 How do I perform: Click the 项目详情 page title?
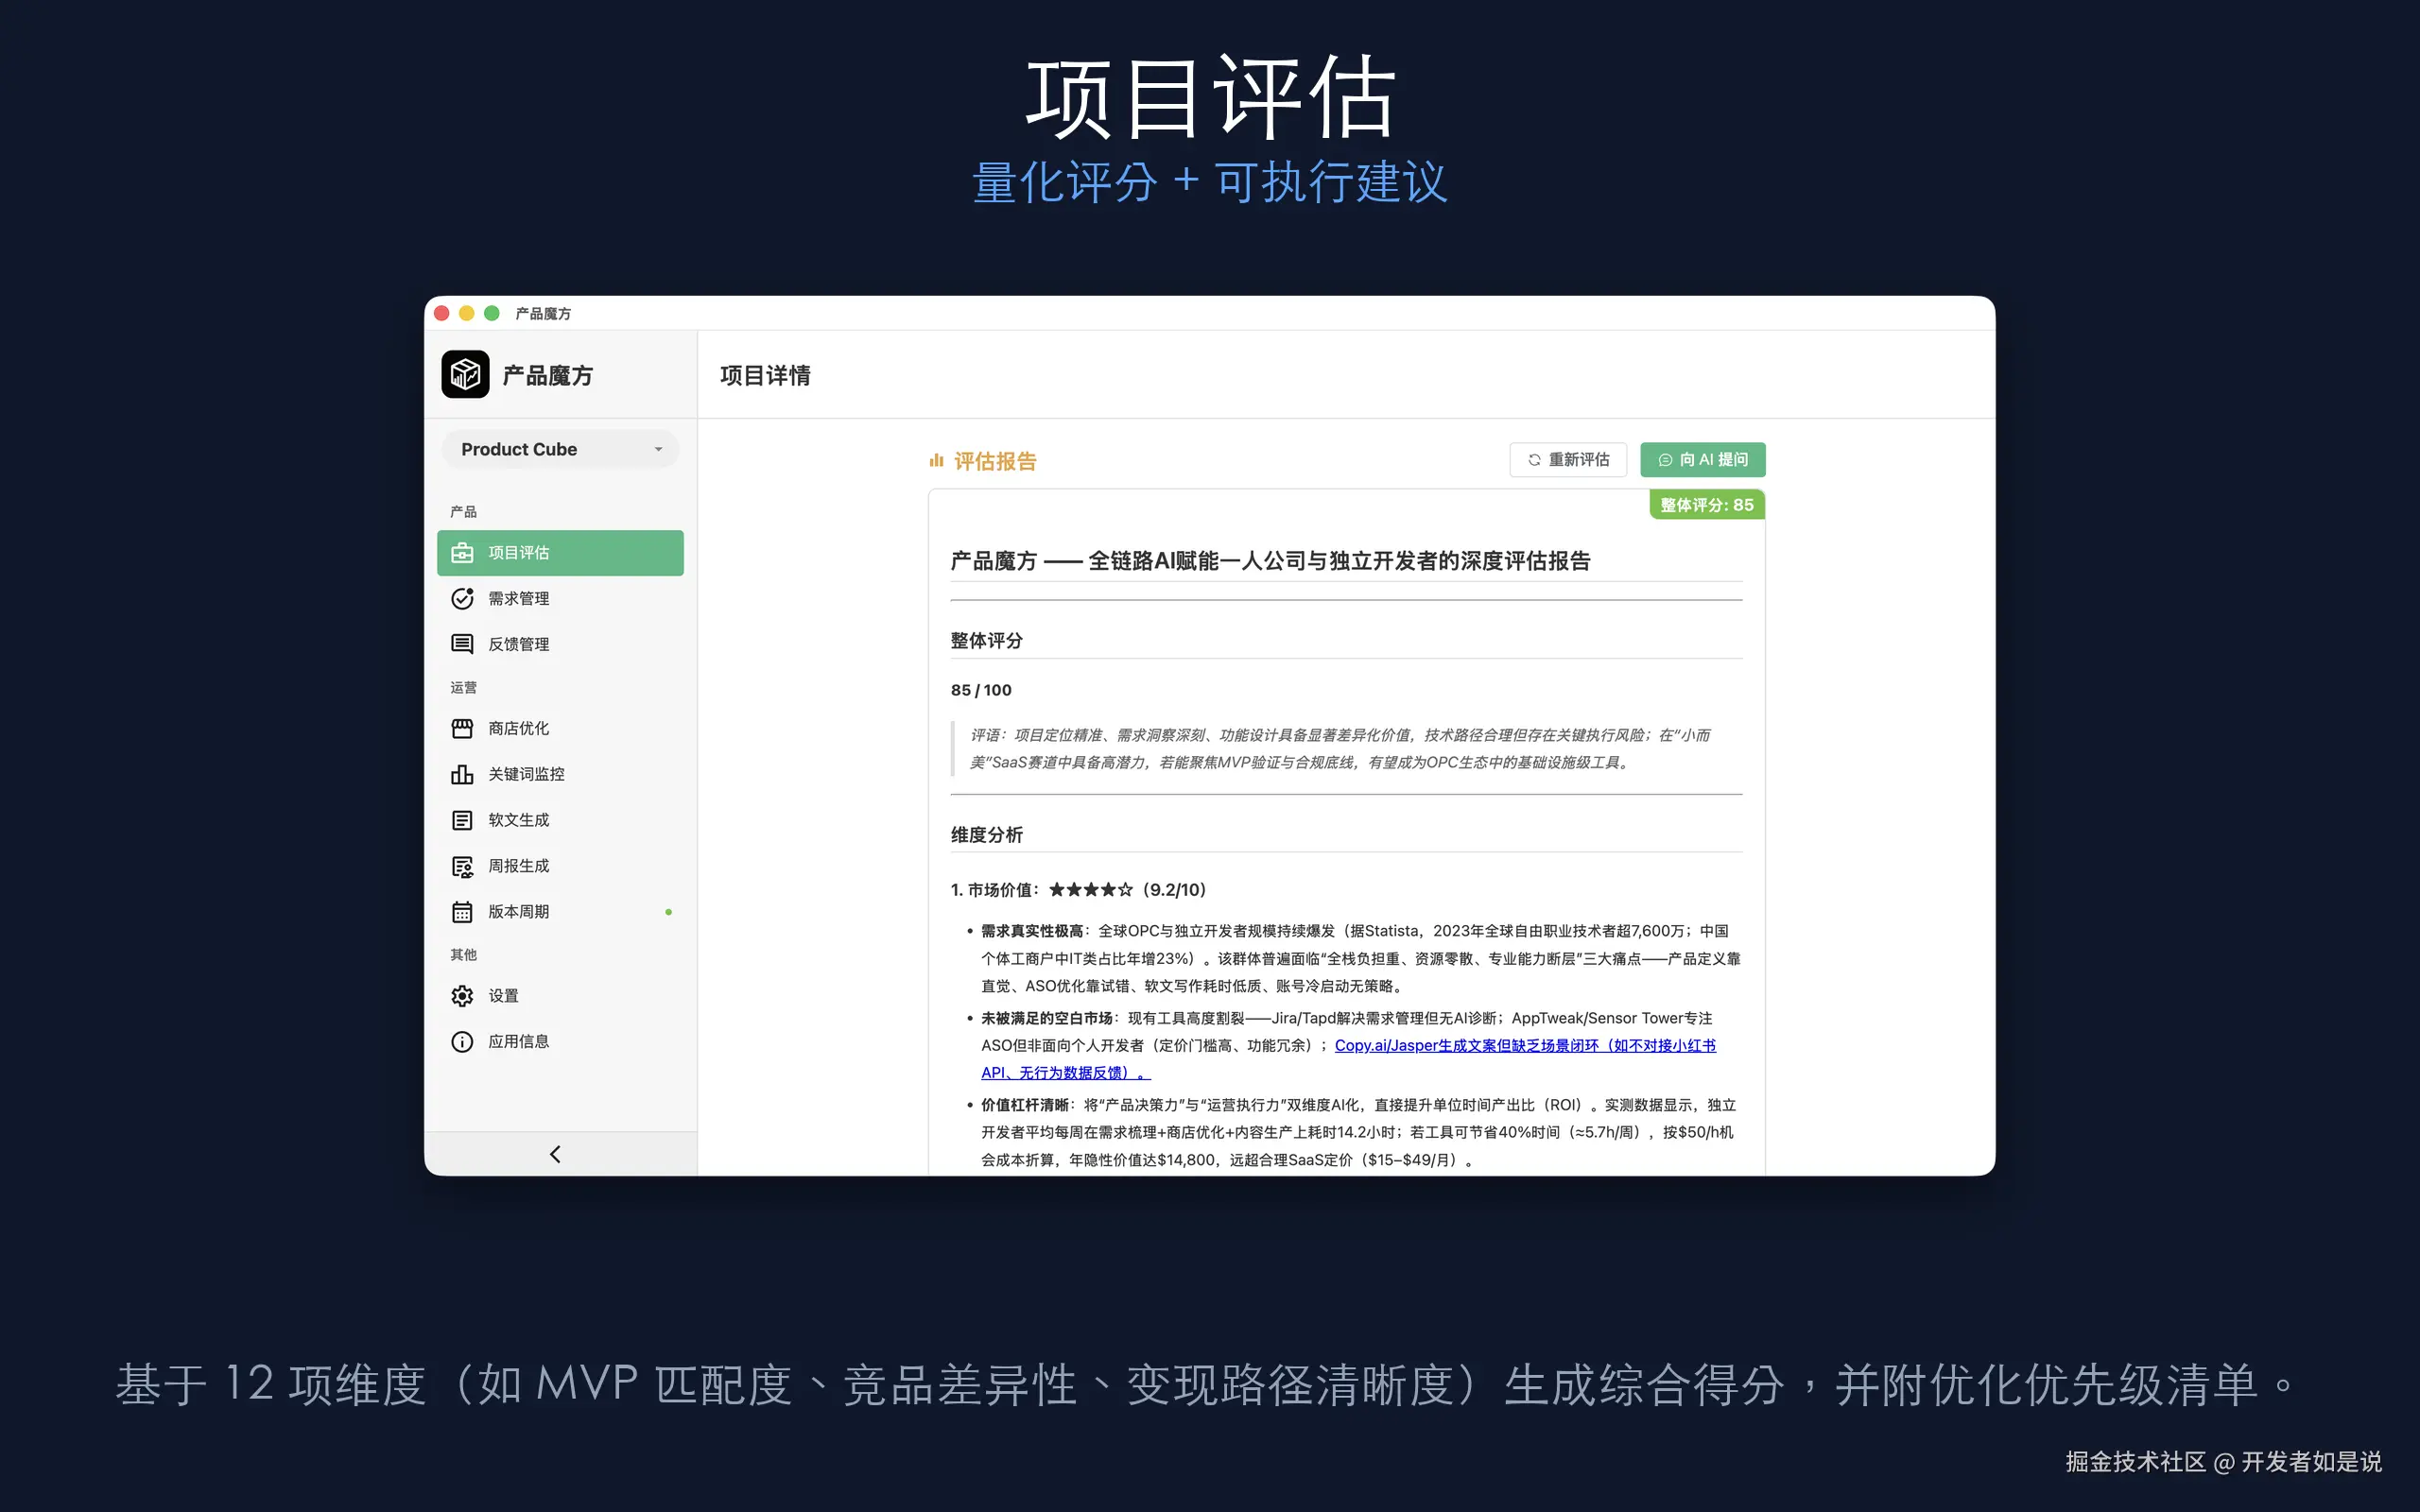(x=765, y=375)
